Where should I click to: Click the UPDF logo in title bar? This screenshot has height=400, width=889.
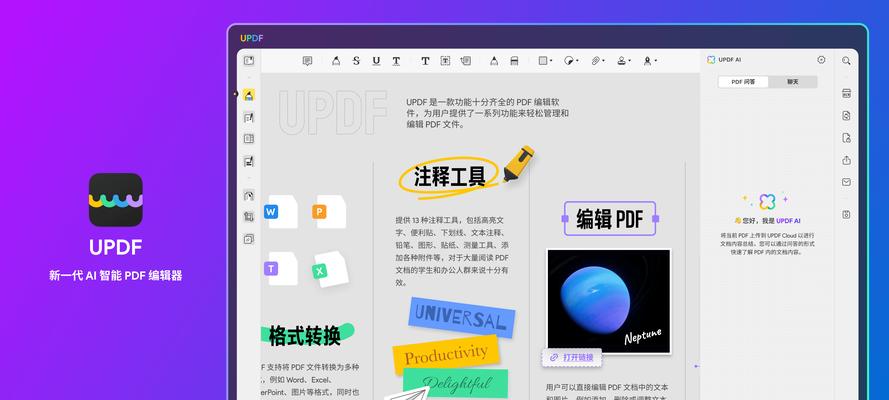coord(252,39)
